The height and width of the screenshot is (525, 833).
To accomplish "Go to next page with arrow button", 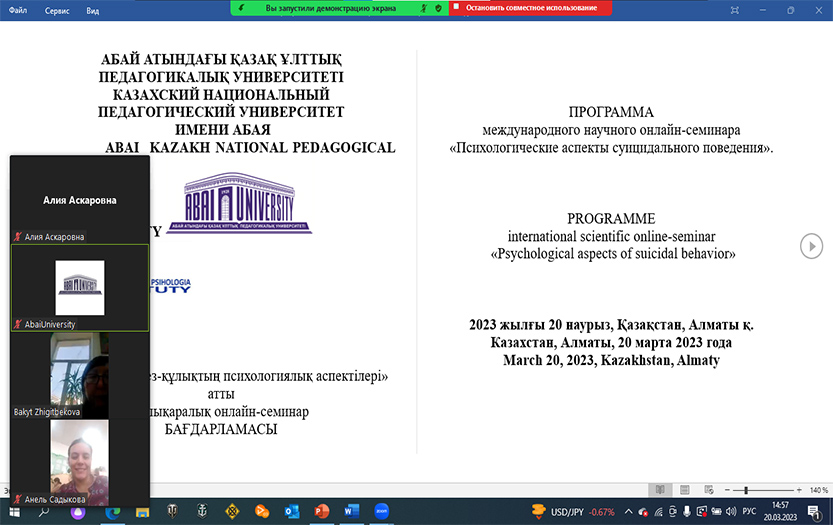I will coord(812,245).
